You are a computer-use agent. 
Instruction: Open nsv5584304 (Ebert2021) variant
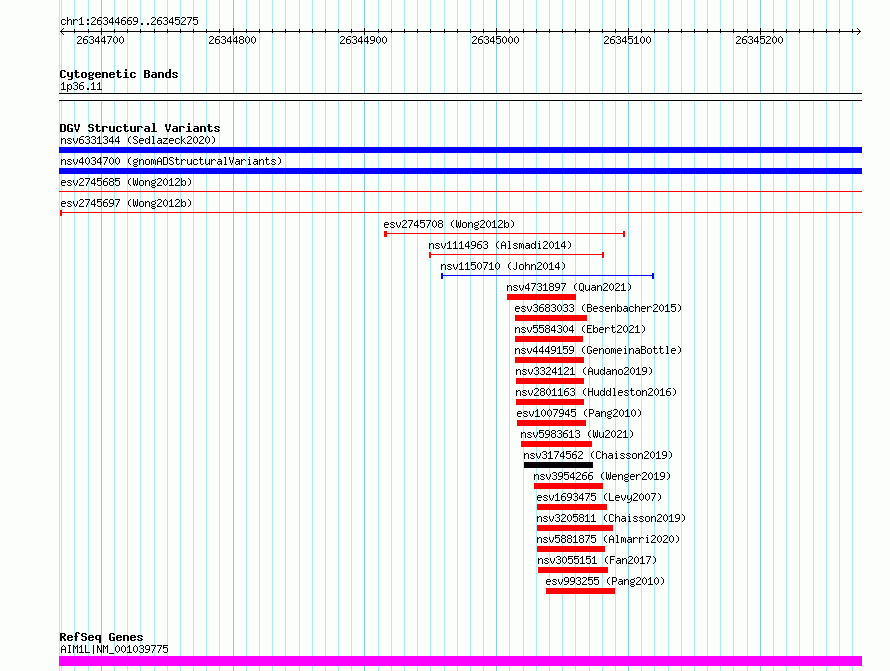580,329
